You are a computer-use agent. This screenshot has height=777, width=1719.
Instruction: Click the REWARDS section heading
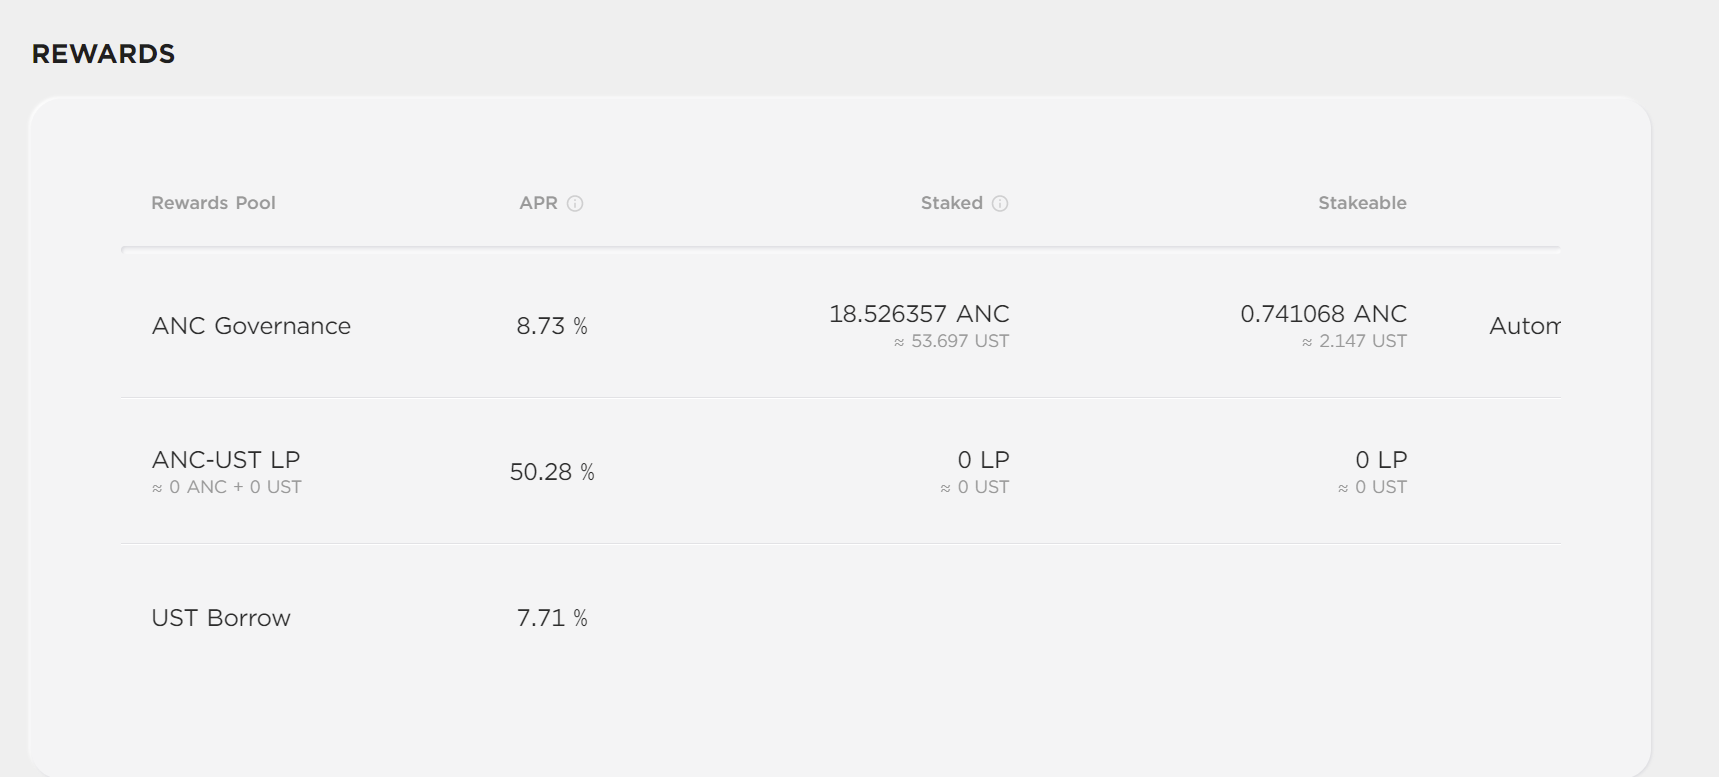pyautogui.click(x=103, y=54)
